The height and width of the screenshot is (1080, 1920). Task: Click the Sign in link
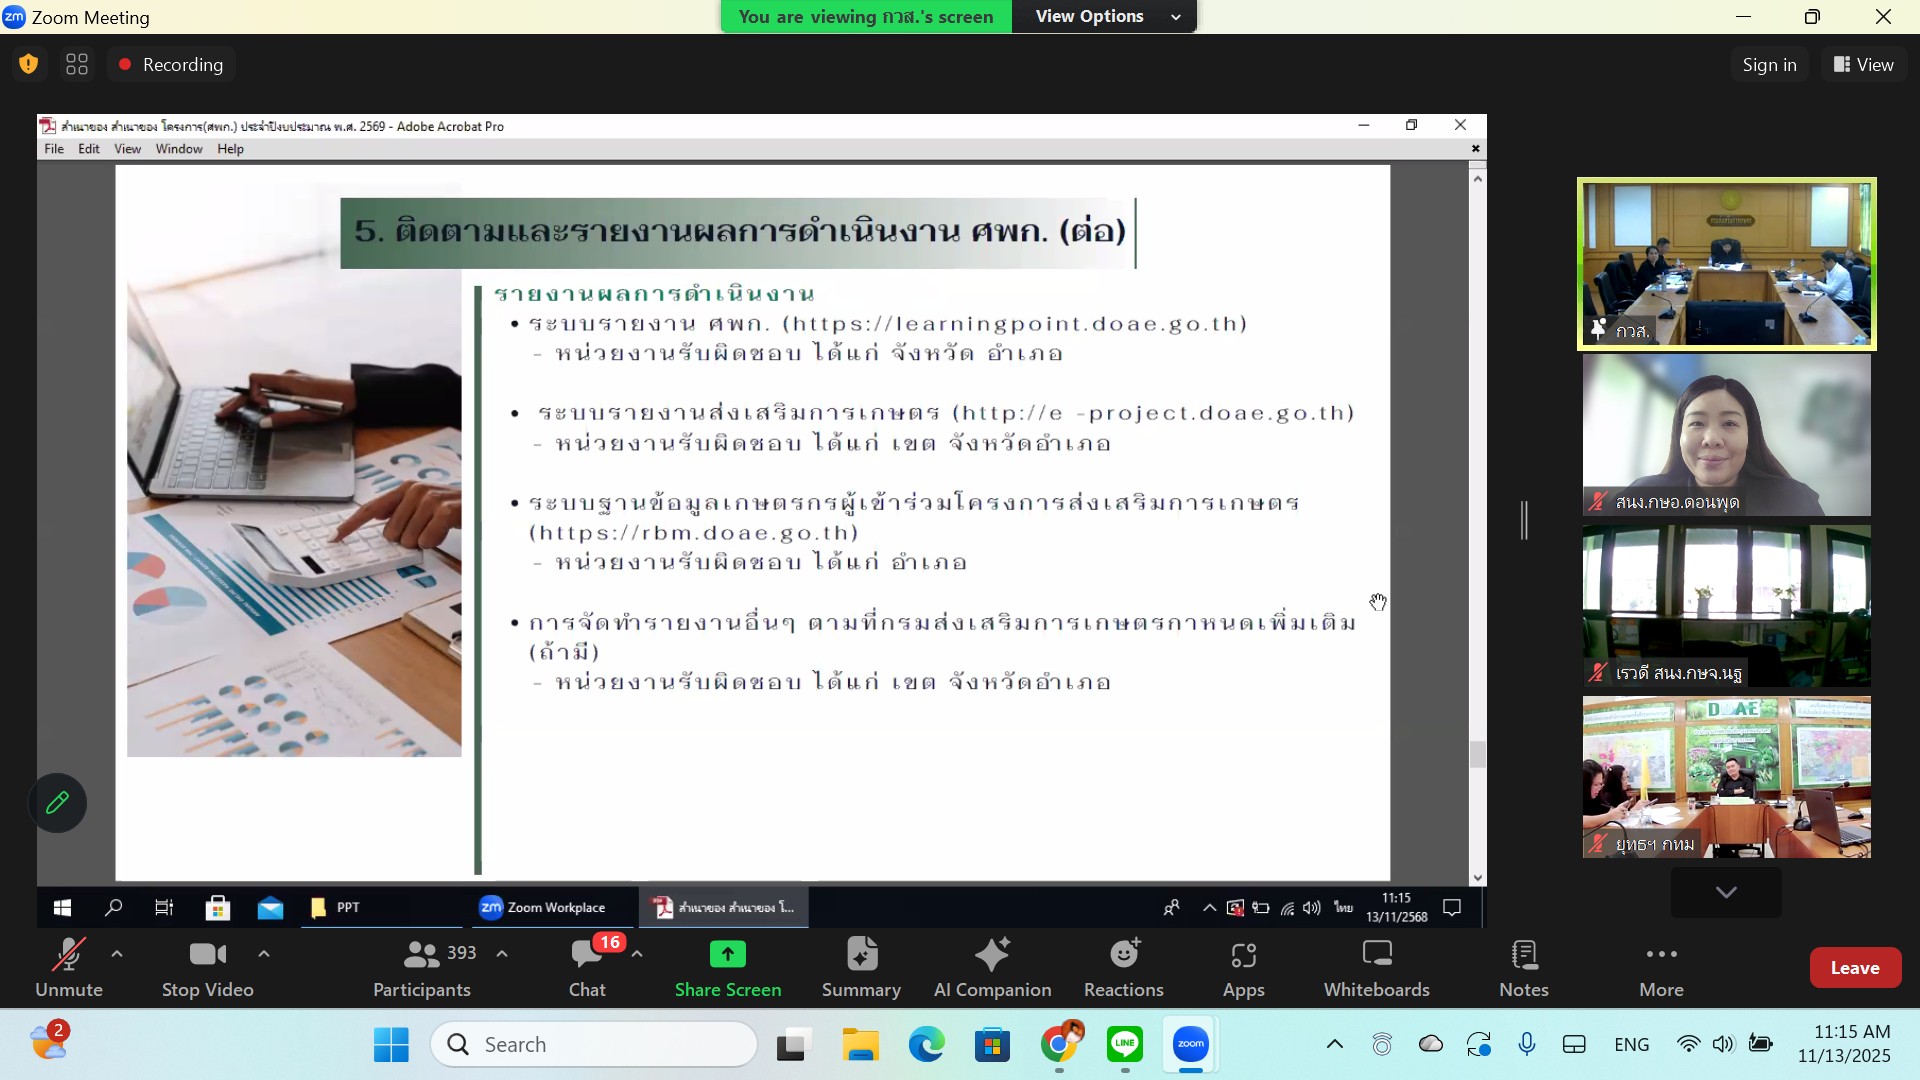pos(1769,65)
